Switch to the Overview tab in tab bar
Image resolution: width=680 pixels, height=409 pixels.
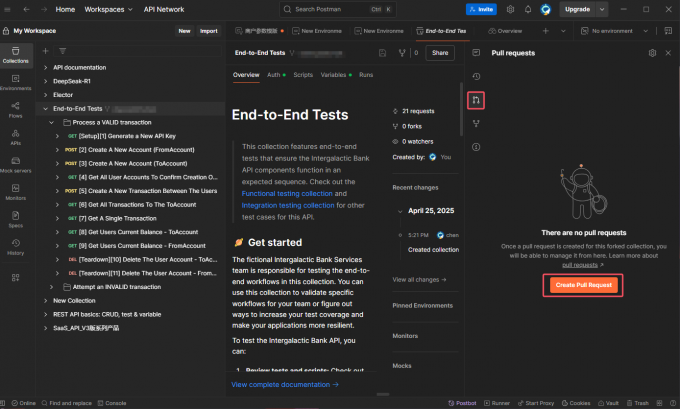505,31
